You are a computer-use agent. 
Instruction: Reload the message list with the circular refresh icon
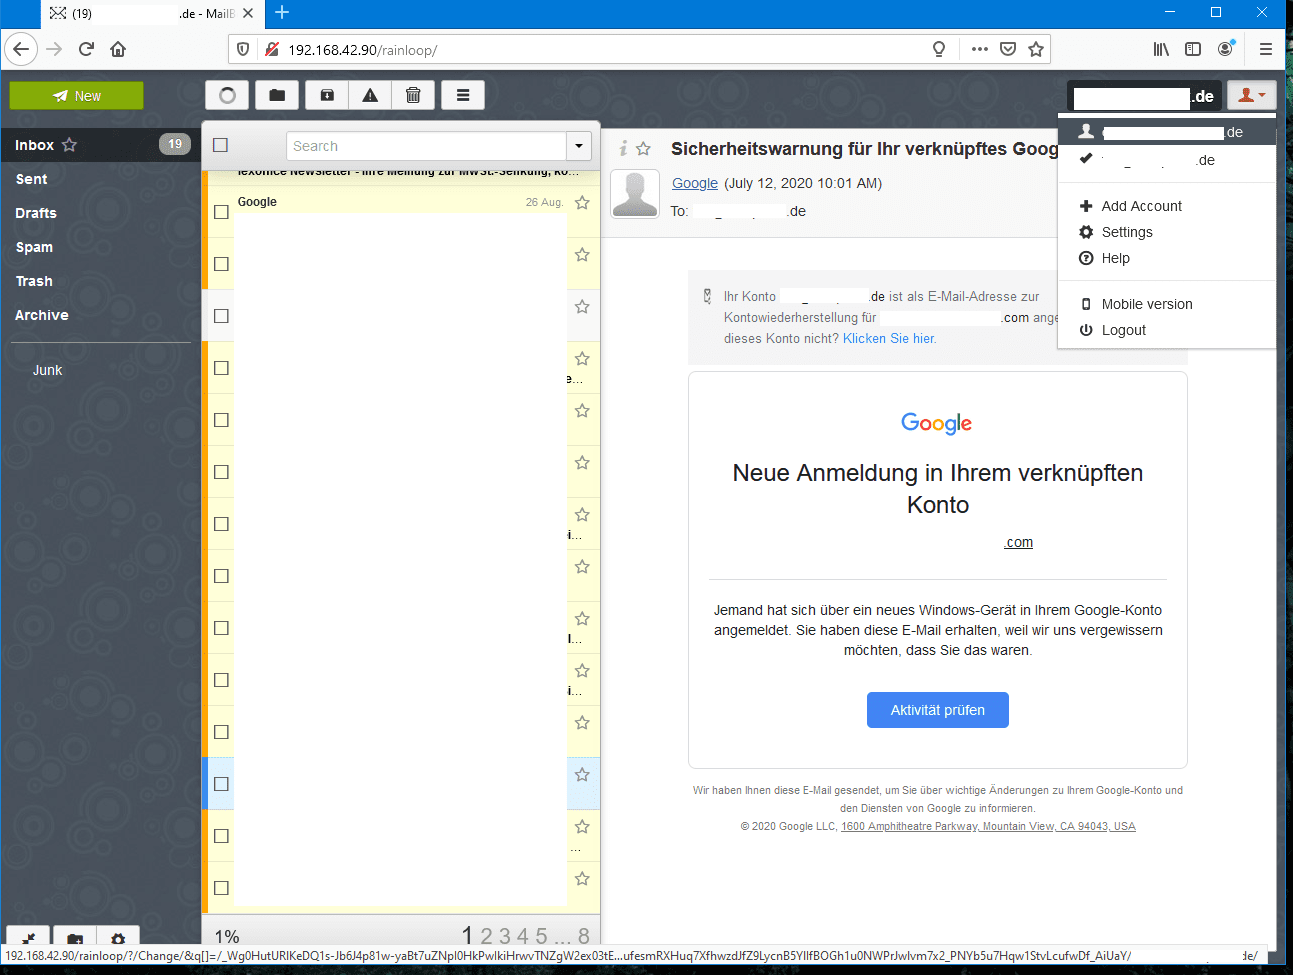tap(228, 95)
